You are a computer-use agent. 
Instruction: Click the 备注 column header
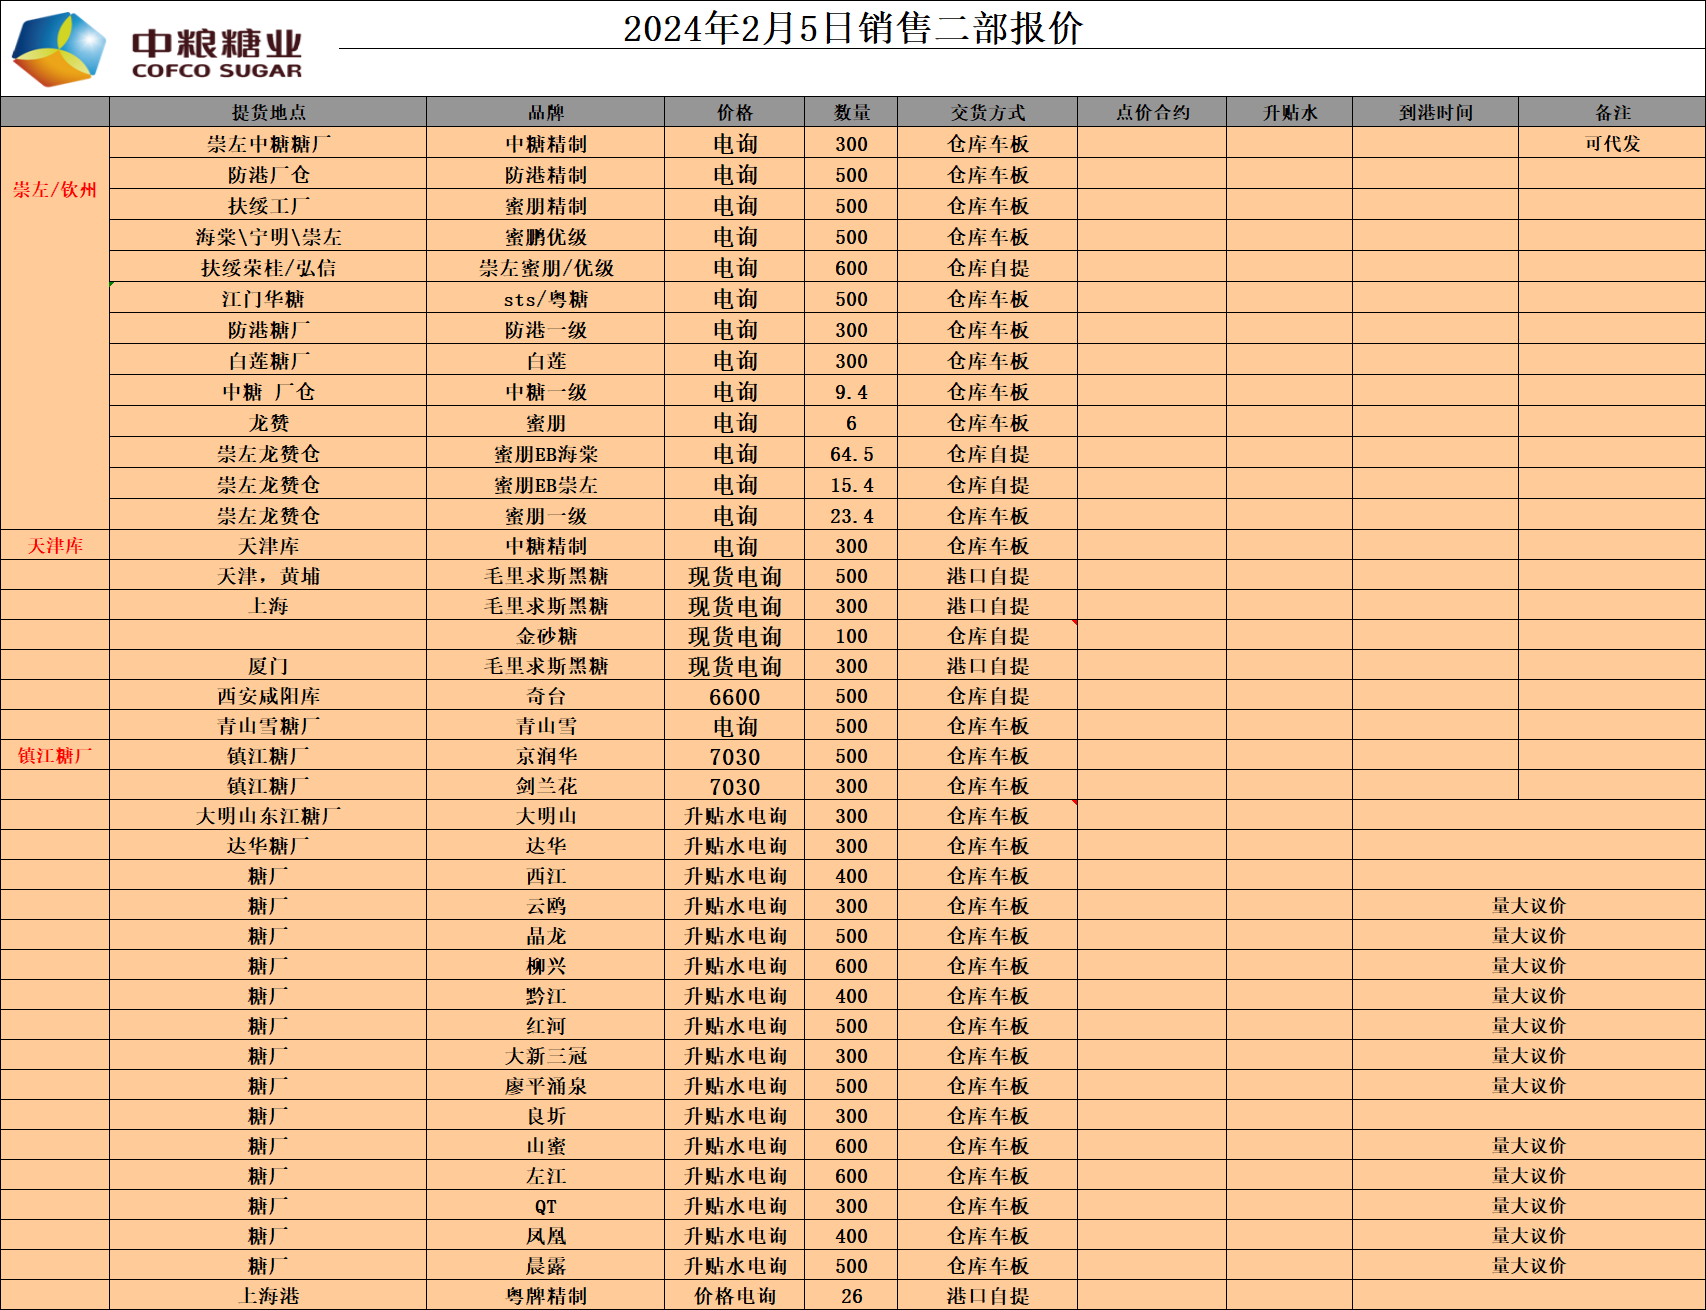coord(1612,112)
